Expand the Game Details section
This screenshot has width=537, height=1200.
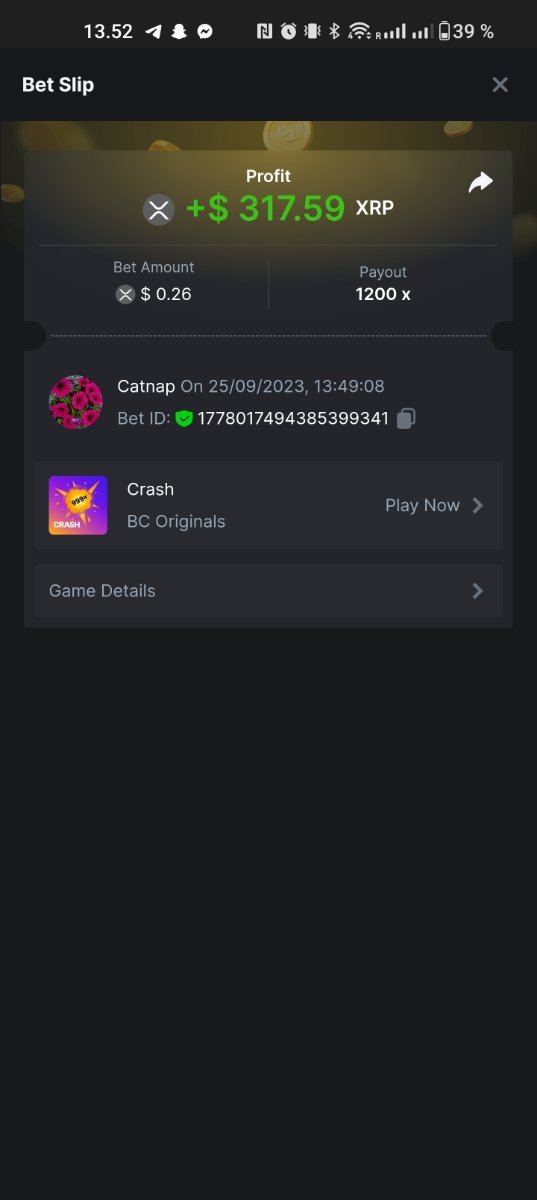268,591
